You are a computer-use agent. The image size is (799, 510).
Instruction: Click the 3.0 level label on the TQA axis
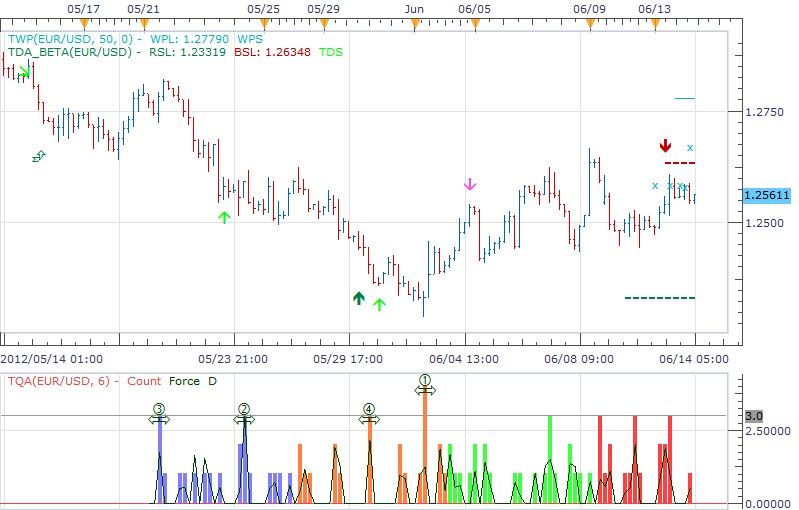[x=754, y=416]
